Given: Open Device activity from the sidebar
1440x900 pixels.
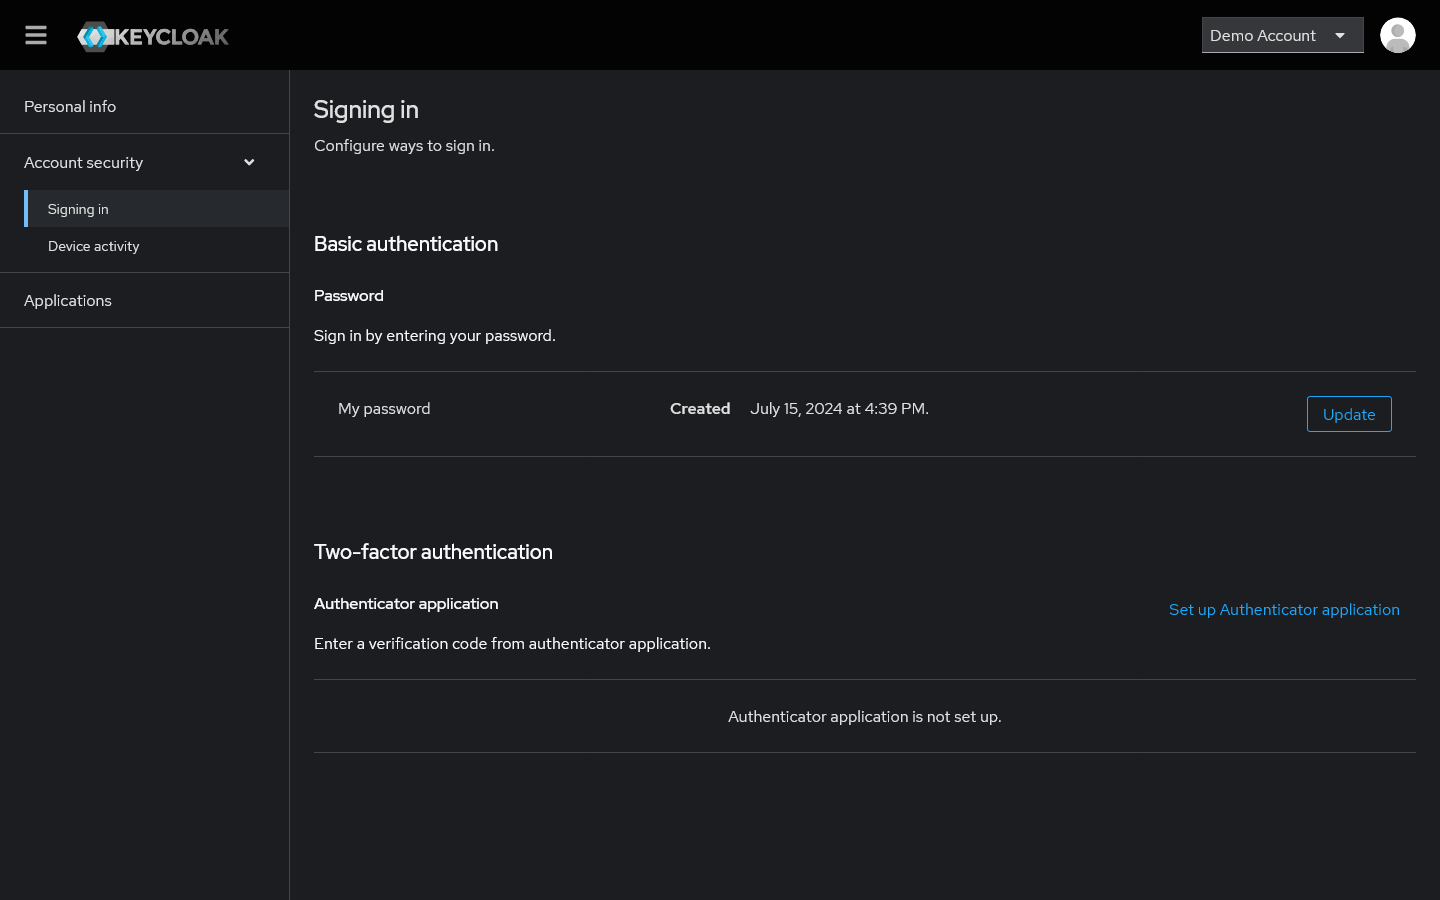Looking at the screenshot, I should pos(93,246).
